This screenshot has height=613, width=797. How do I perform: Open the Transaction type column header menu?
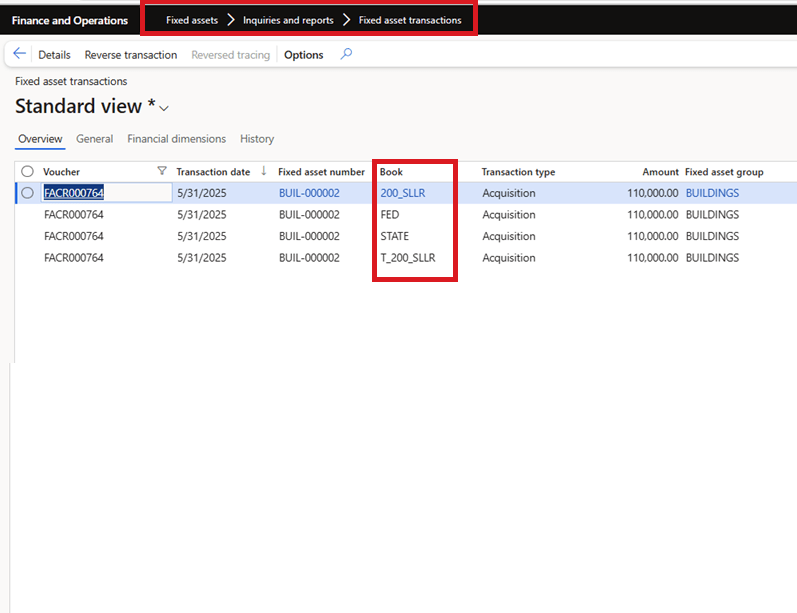coord(518,172)
